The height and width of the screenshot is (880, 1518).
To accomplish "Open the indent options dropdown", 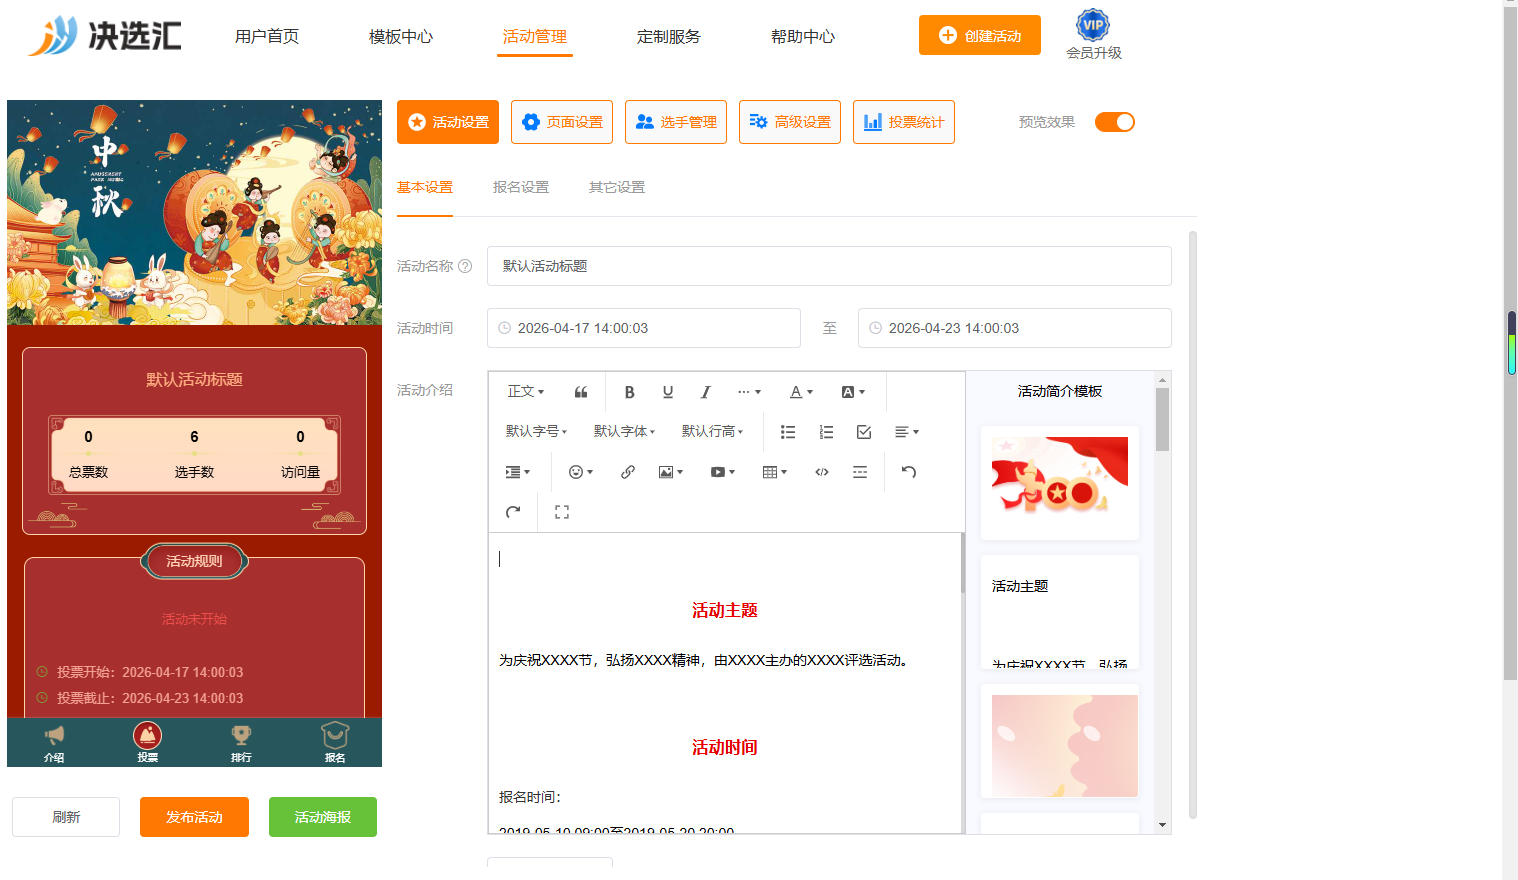I will [518, 472].
